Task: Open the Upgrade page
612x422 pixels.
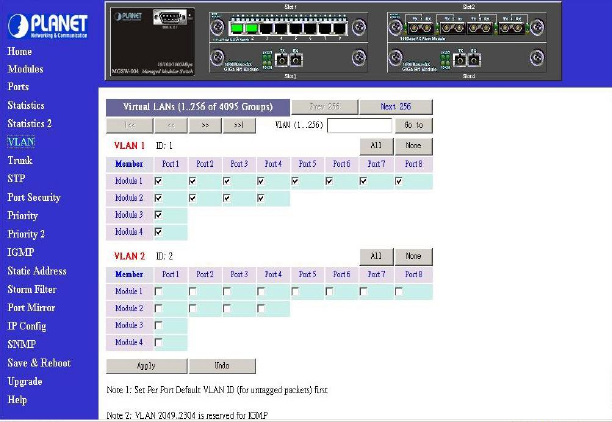Action: pyautogui.click(x=25, y=381)
